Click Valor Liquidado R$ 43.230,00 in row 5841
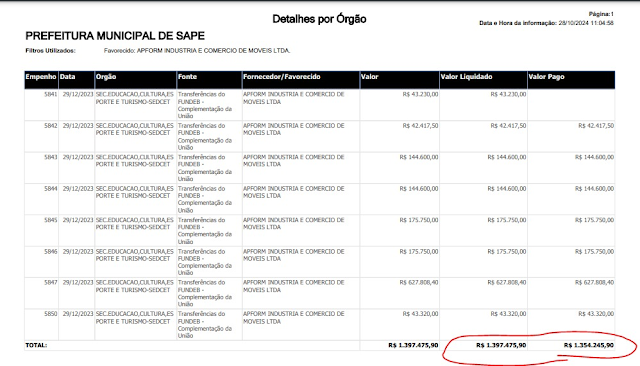Viewport: 640px width, 366px height. [x=508, y=94]
